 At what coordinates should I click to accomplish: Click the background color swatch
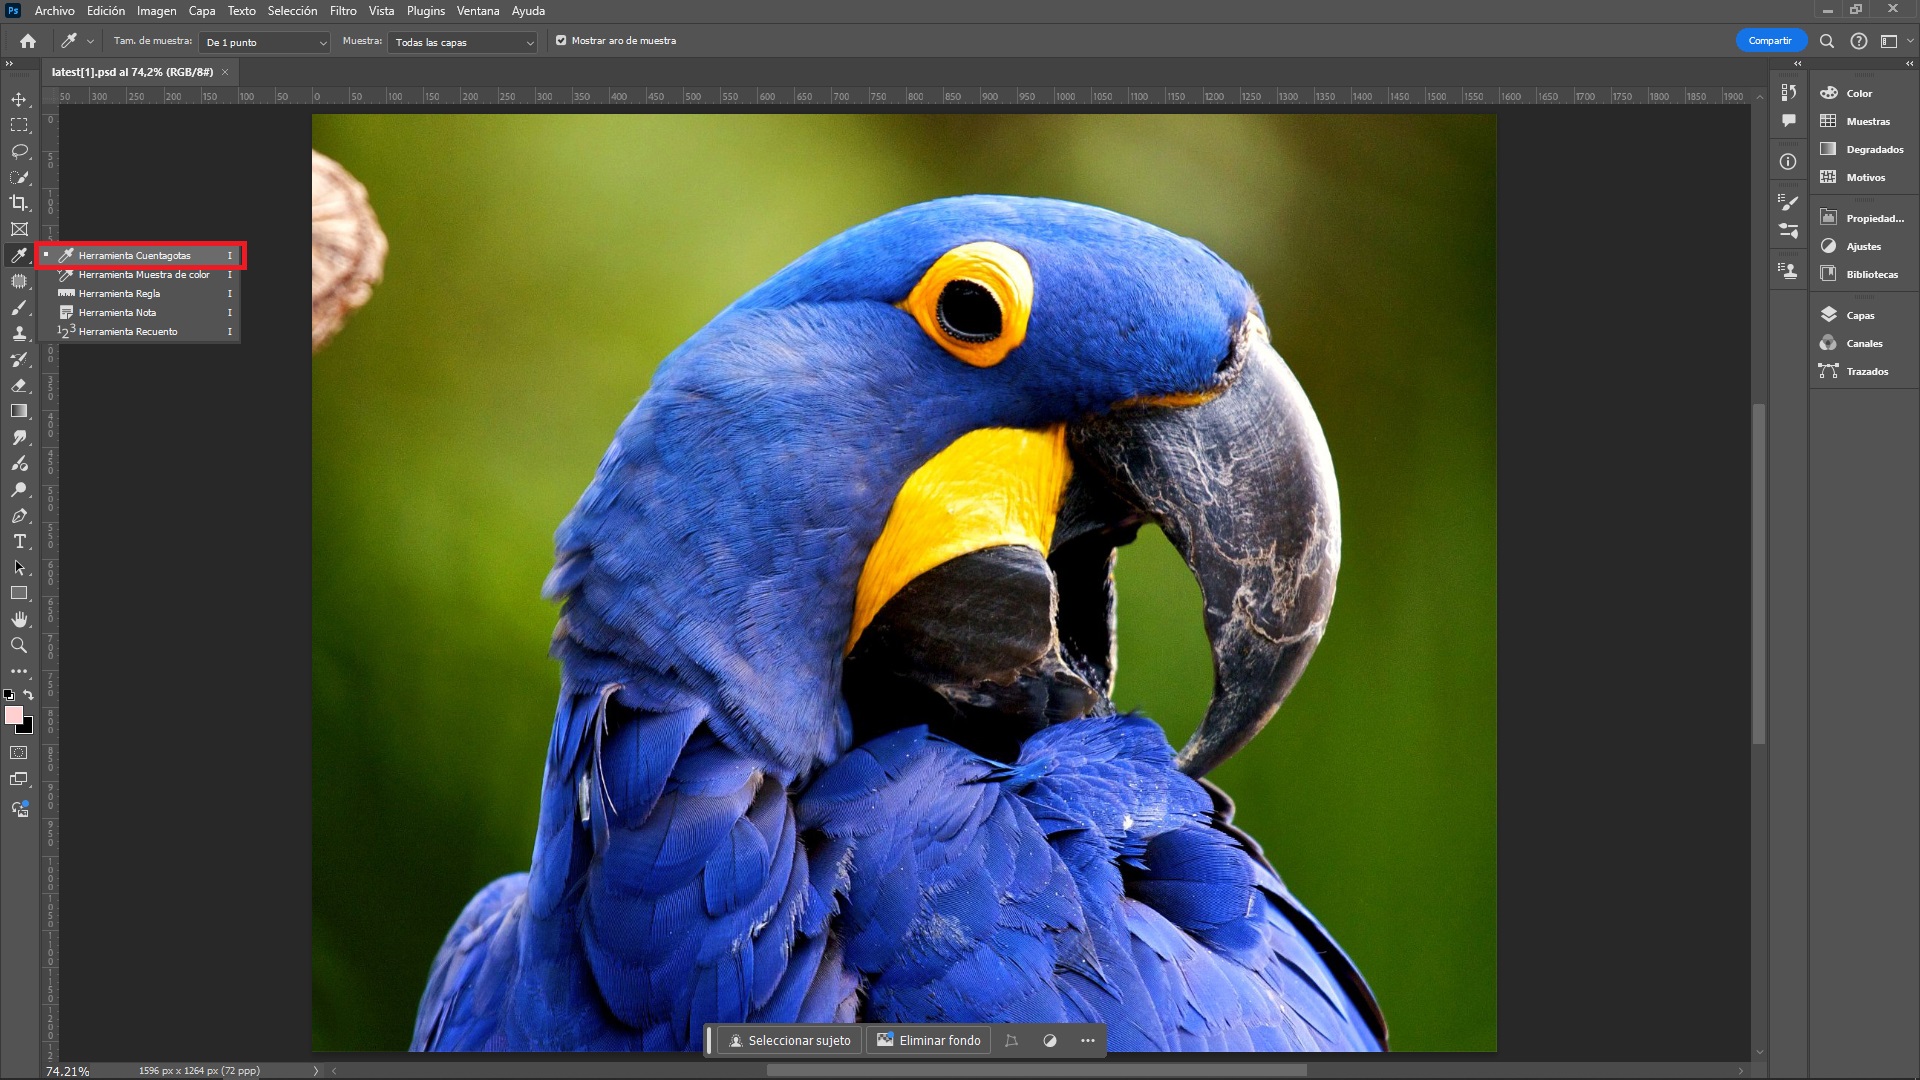[x=27, y=727]
